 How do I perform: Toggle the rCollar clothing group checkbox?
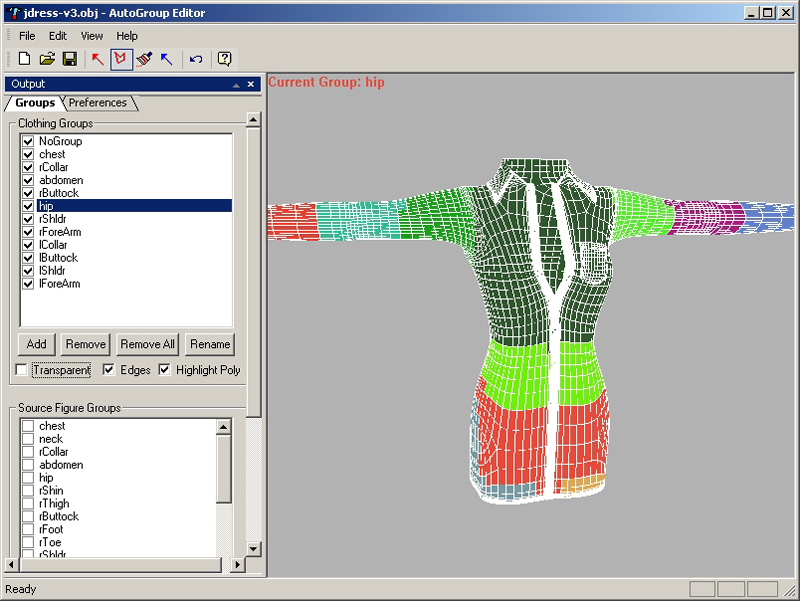pos(28,167)
